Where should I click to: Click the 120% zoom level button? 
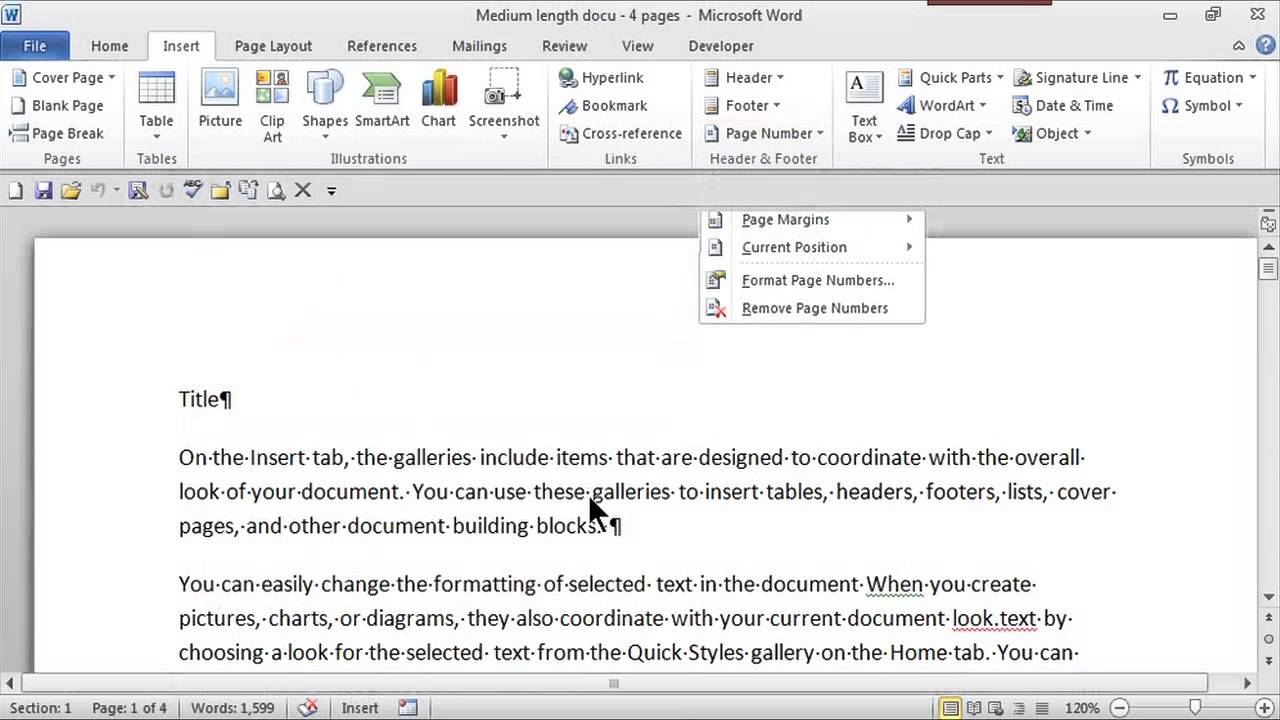pyautogui.click(x=1083, y=708)
